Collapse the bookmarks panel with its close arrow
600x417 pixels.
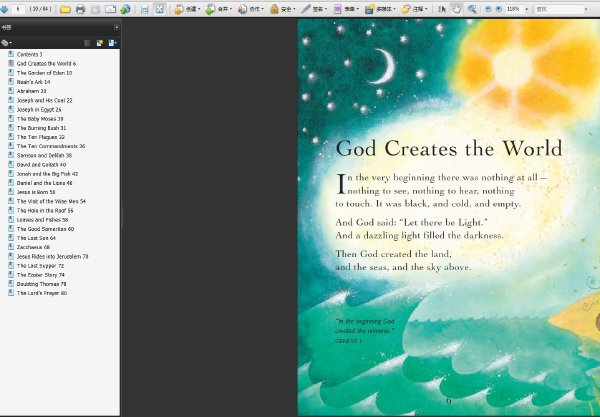[116, 27]
